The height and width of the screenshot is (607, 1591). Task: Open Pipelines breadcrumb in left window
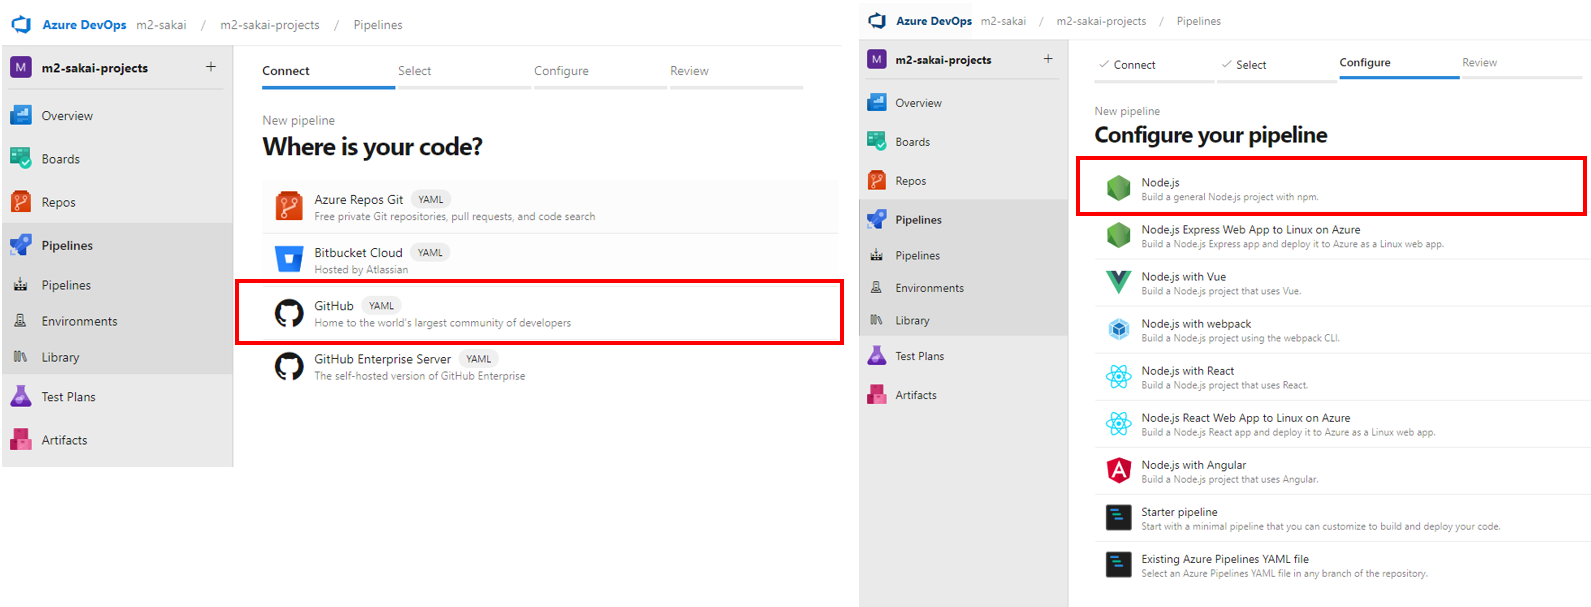click(x=378, y=25)
